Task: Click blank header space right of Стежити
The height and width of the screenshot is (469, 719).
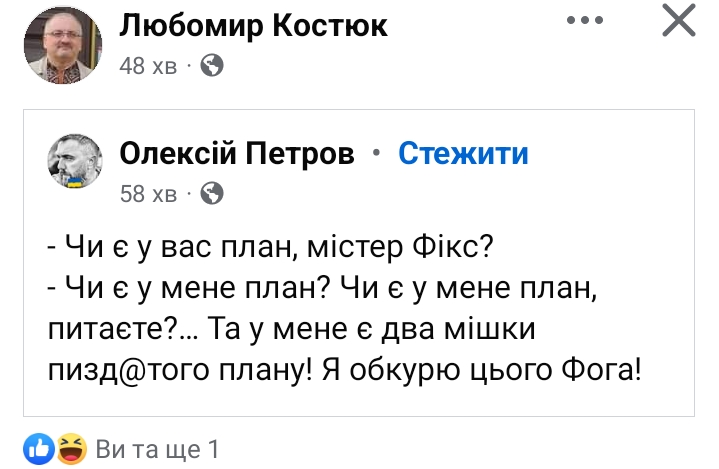Action: (610, 155)
